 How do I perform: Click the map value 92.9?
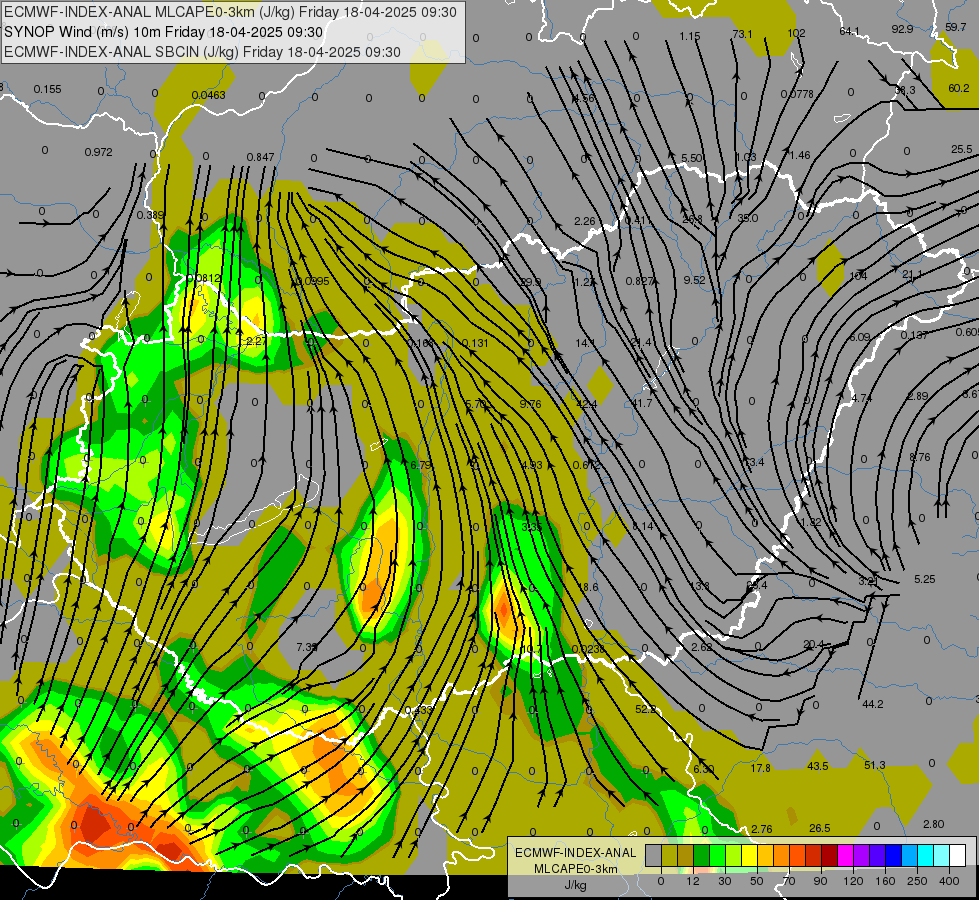point(902,29)
